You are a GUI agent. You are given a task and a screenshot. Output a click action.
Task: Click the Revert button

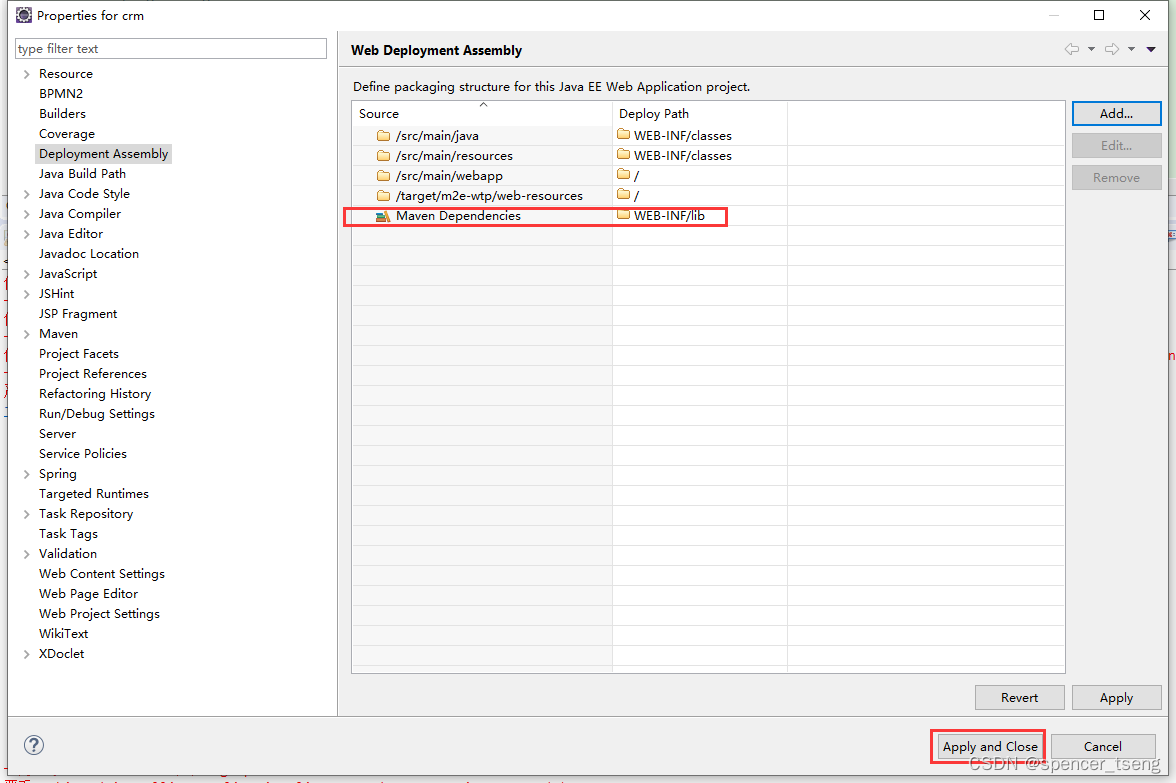tap(1019, 697)
